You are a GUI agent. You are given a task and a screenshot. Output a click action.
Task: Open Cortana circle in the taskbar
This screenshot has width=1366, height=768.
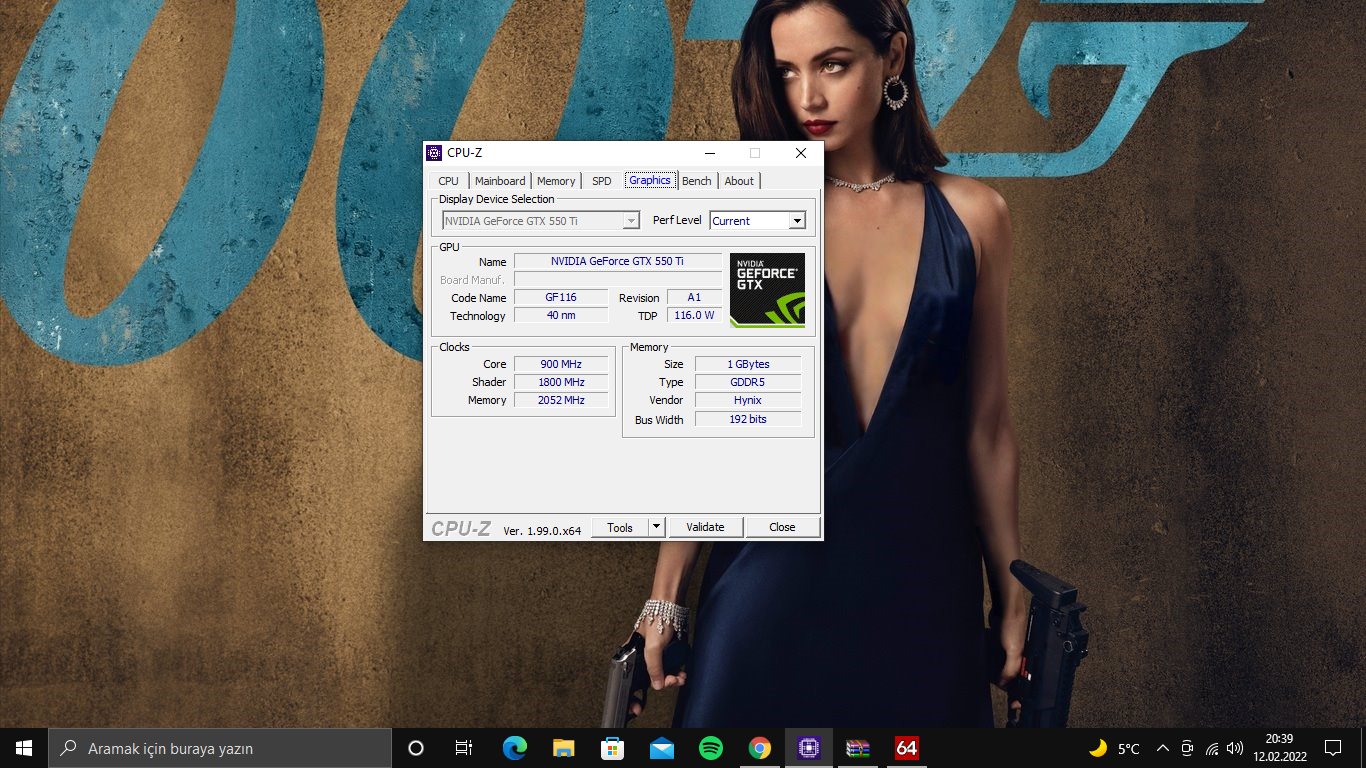tap(416, 748)
